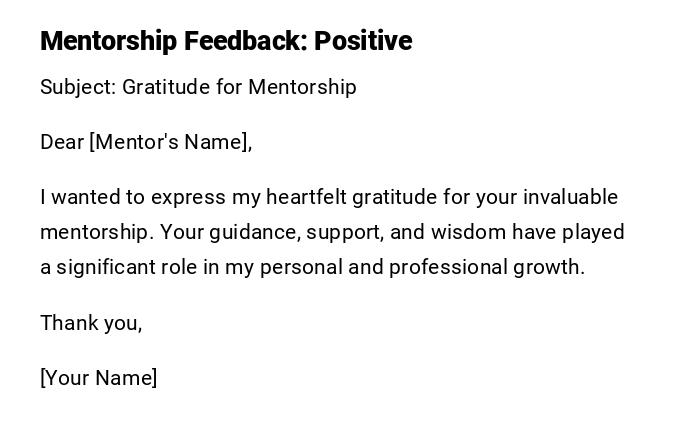
Task: Click the 'Subject:' label
Action: (x=78, y=87)
